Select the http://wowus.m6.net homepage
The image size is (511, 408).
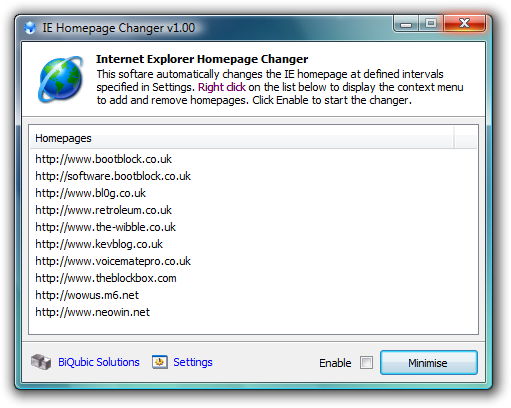(x=87, y=295)
